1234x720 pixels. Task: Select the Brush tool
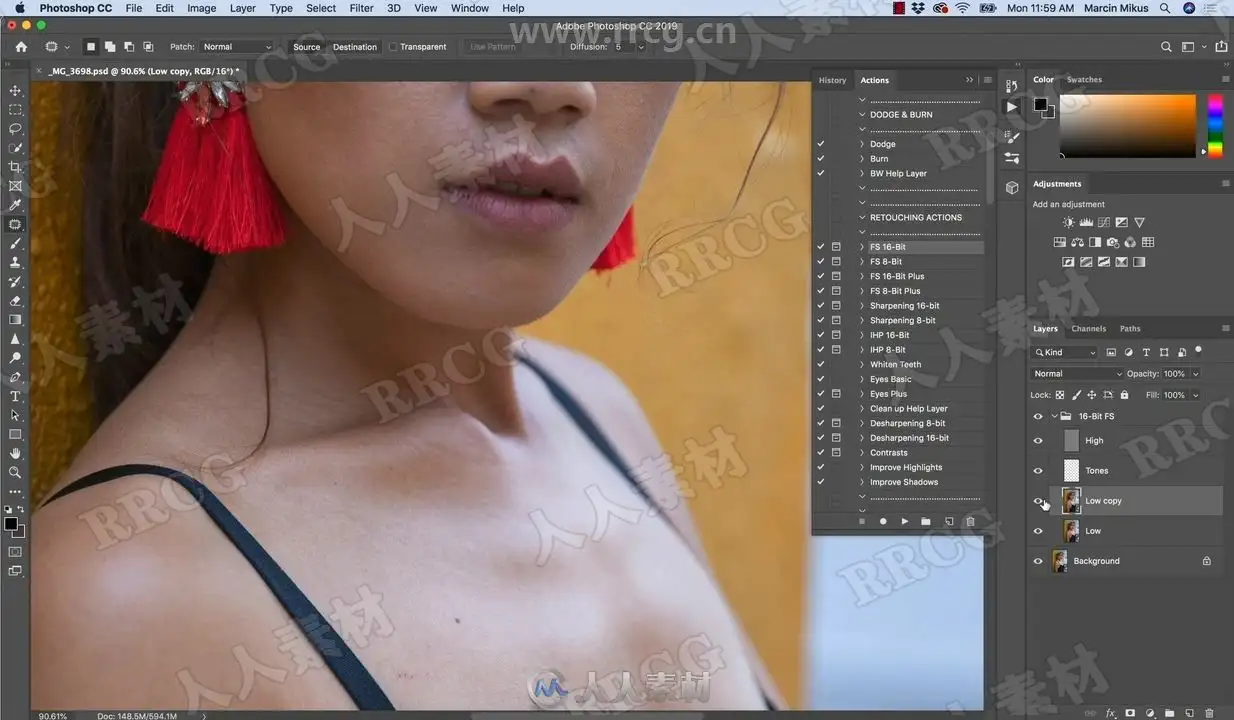15,243
